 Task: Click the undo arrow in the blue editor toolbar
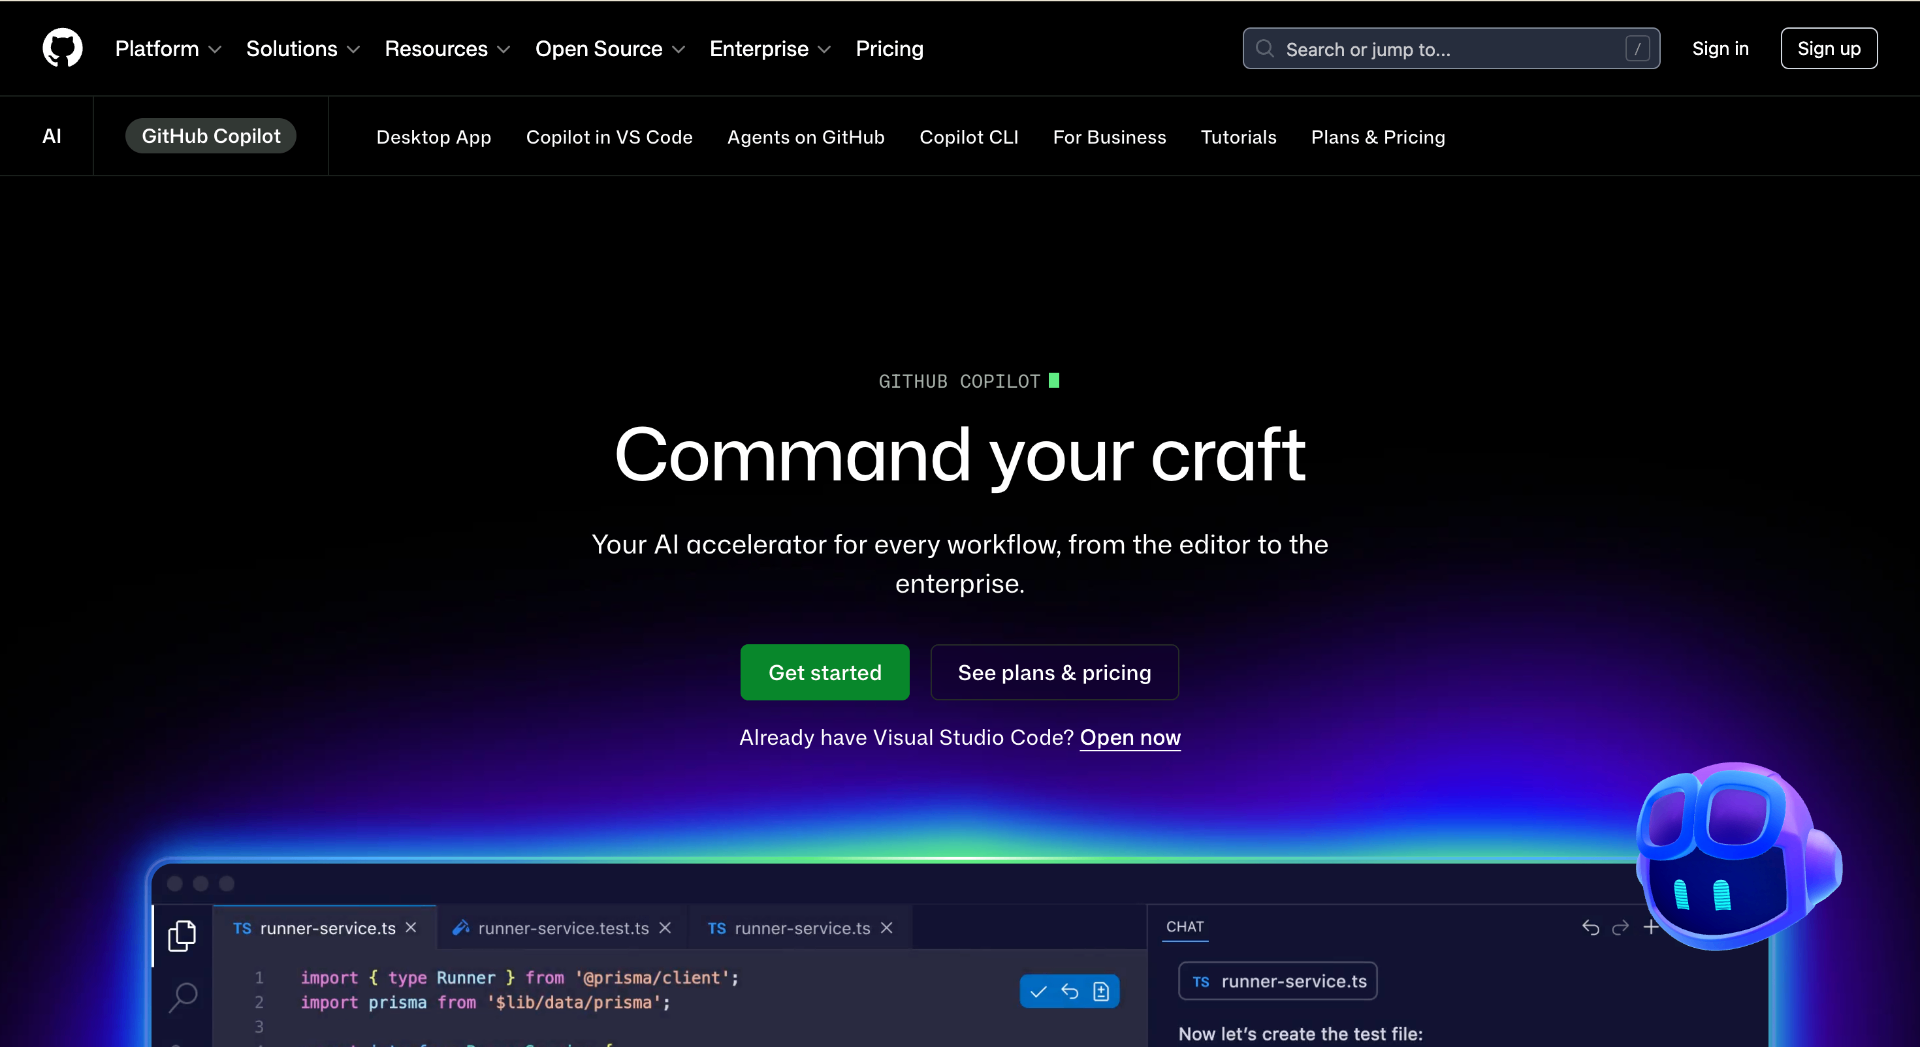point(1069,991)
